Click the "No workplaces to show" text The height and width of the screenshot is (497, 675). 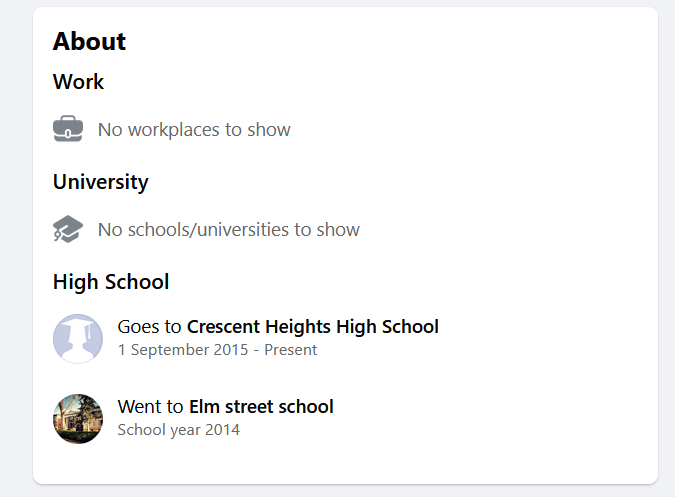(194, 130)
